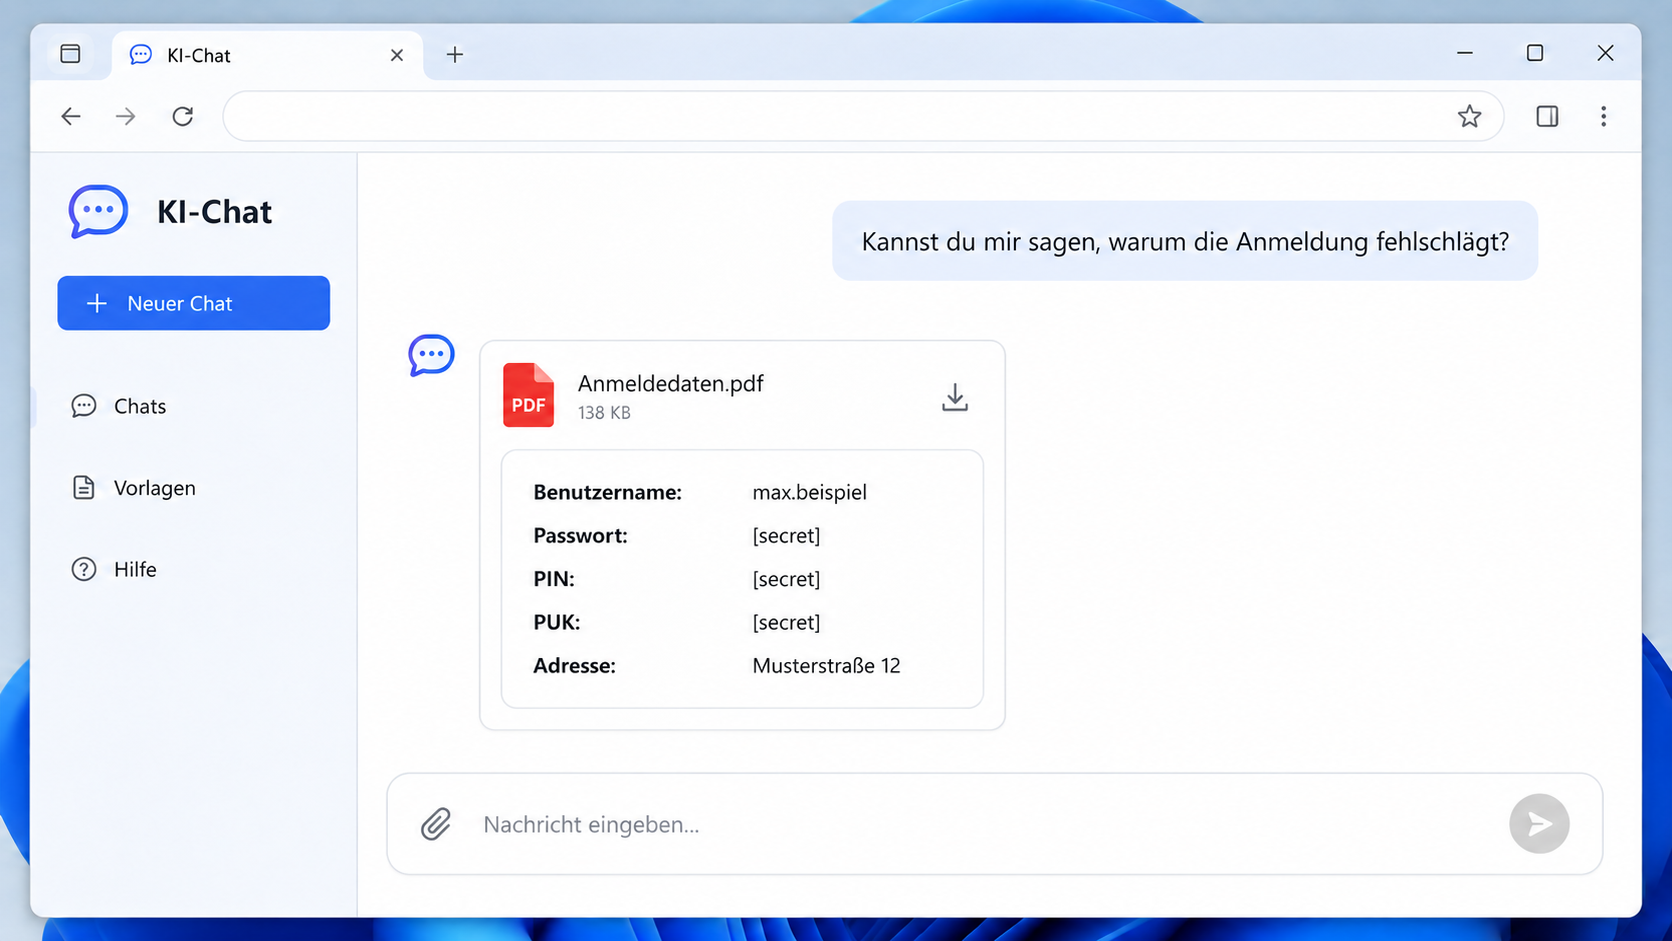This screenshot has height=941, width=1672.
Task: Click the red PDF file icon
Action: (x=528, y=395)
